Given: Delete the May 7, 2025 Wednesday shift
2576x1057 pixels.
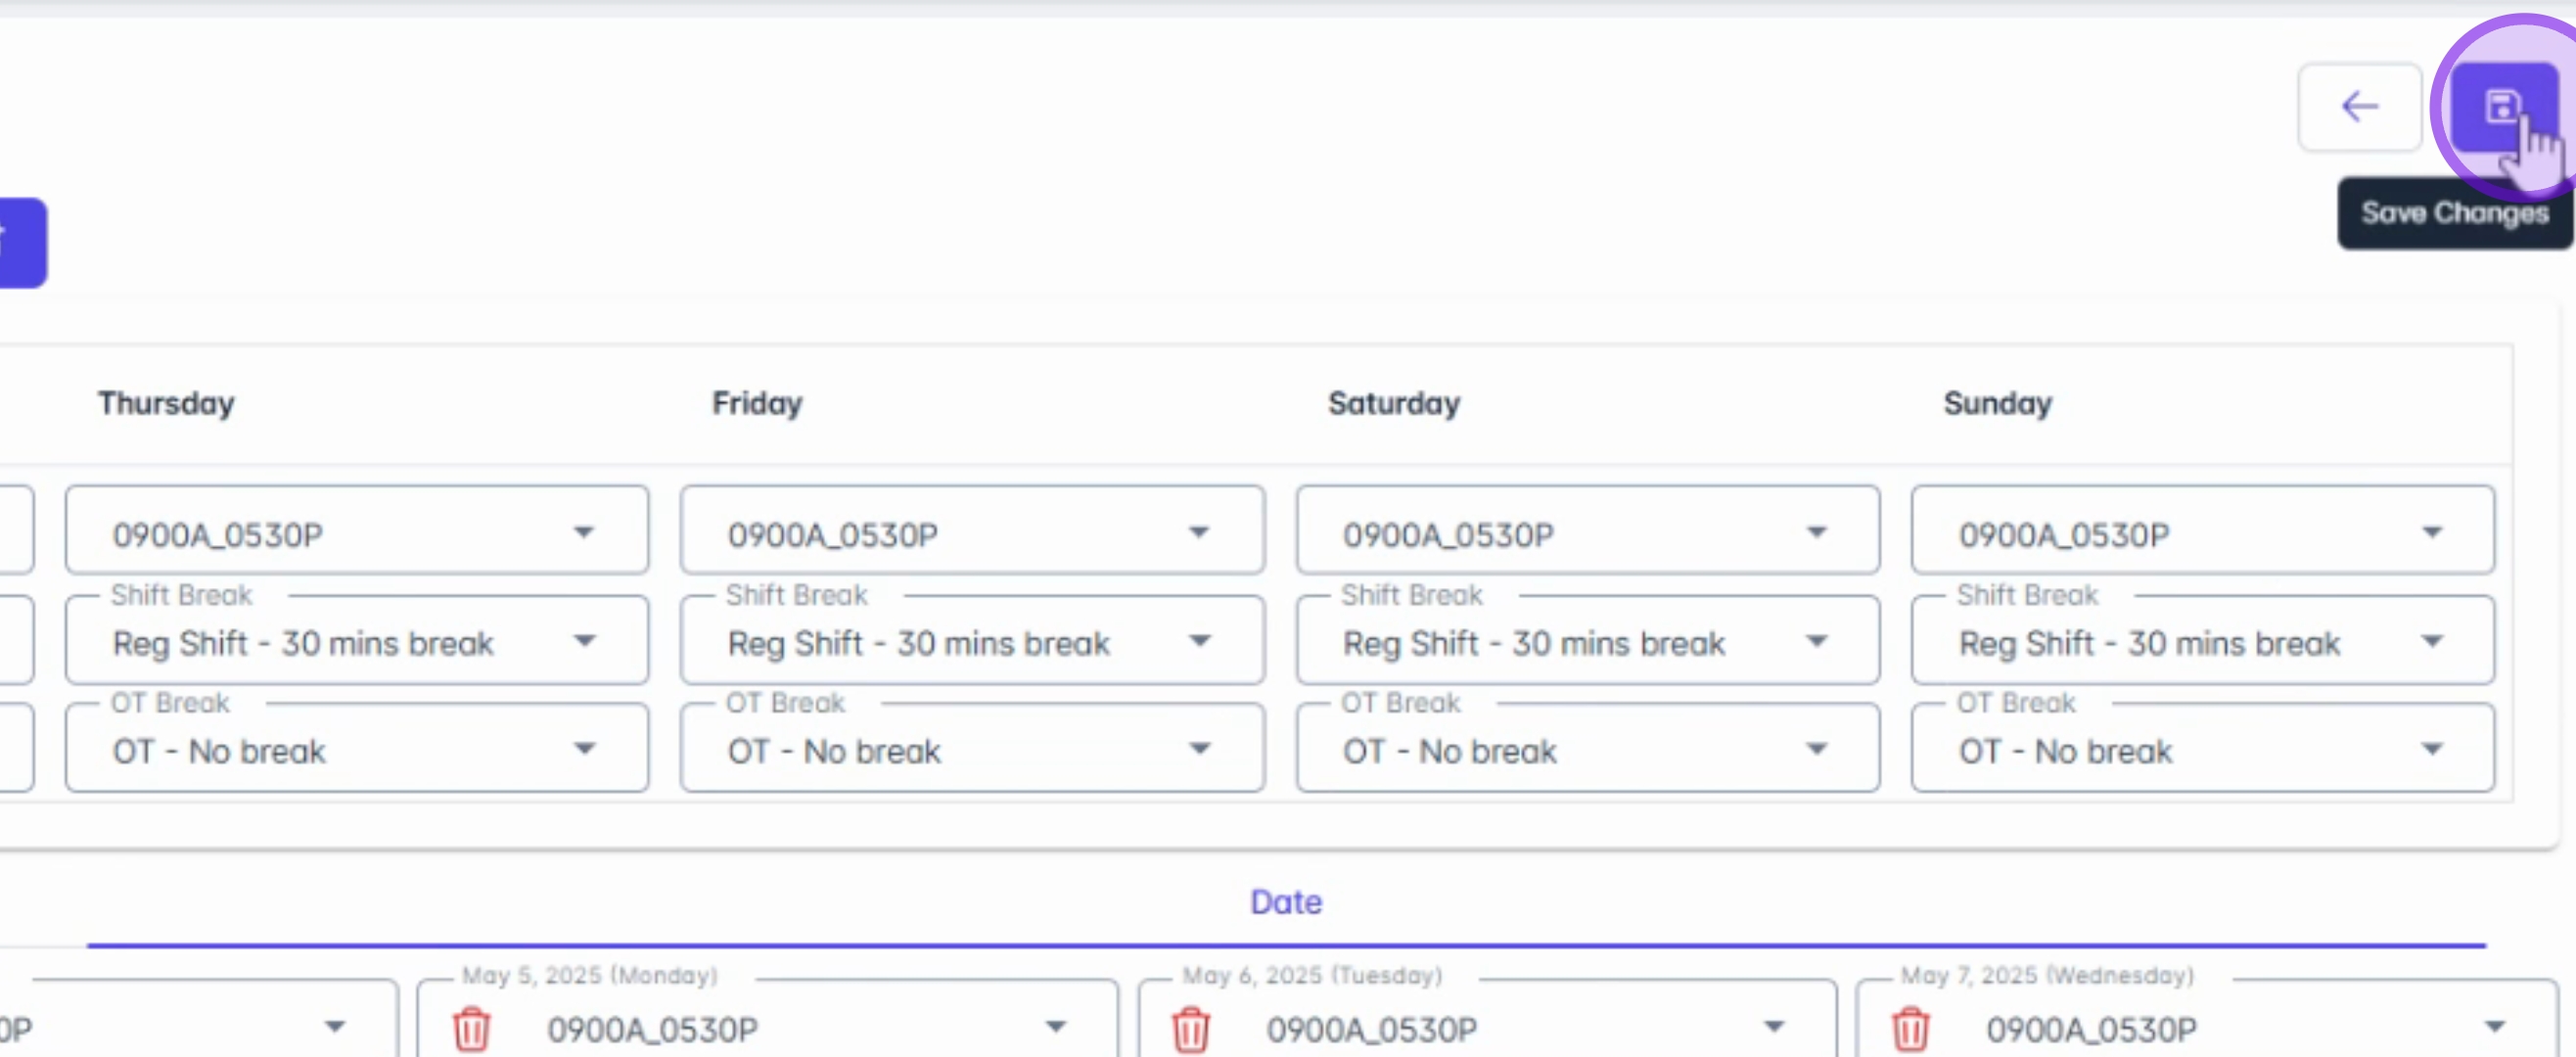Looking at the screenshot, I should [x=1909, y=1029].
